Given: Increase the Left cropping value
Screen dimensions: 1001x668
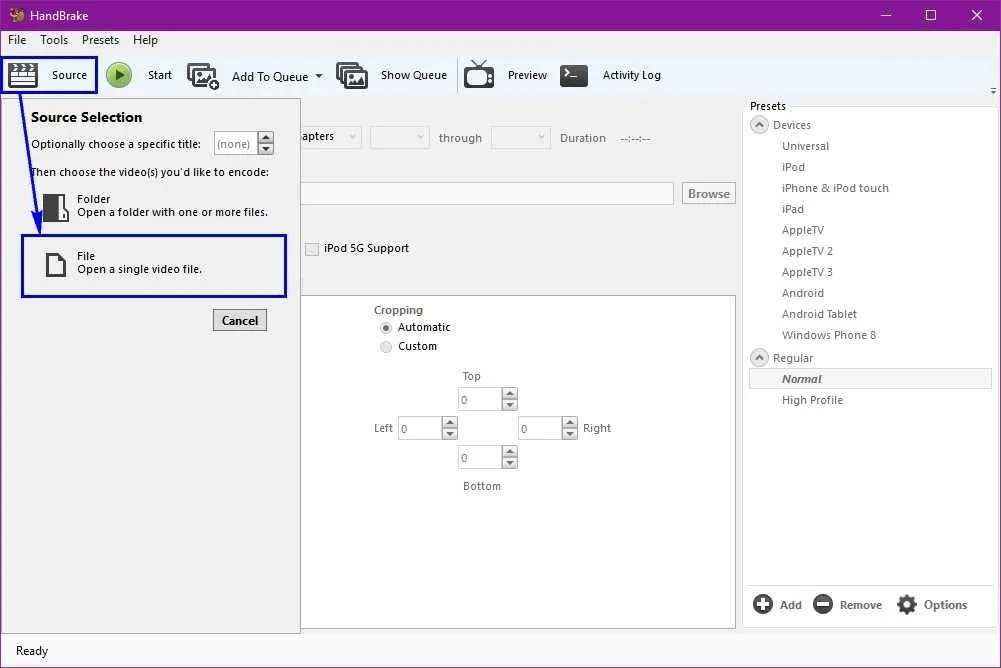Looking at the screenshot, I should click(449, 422).
